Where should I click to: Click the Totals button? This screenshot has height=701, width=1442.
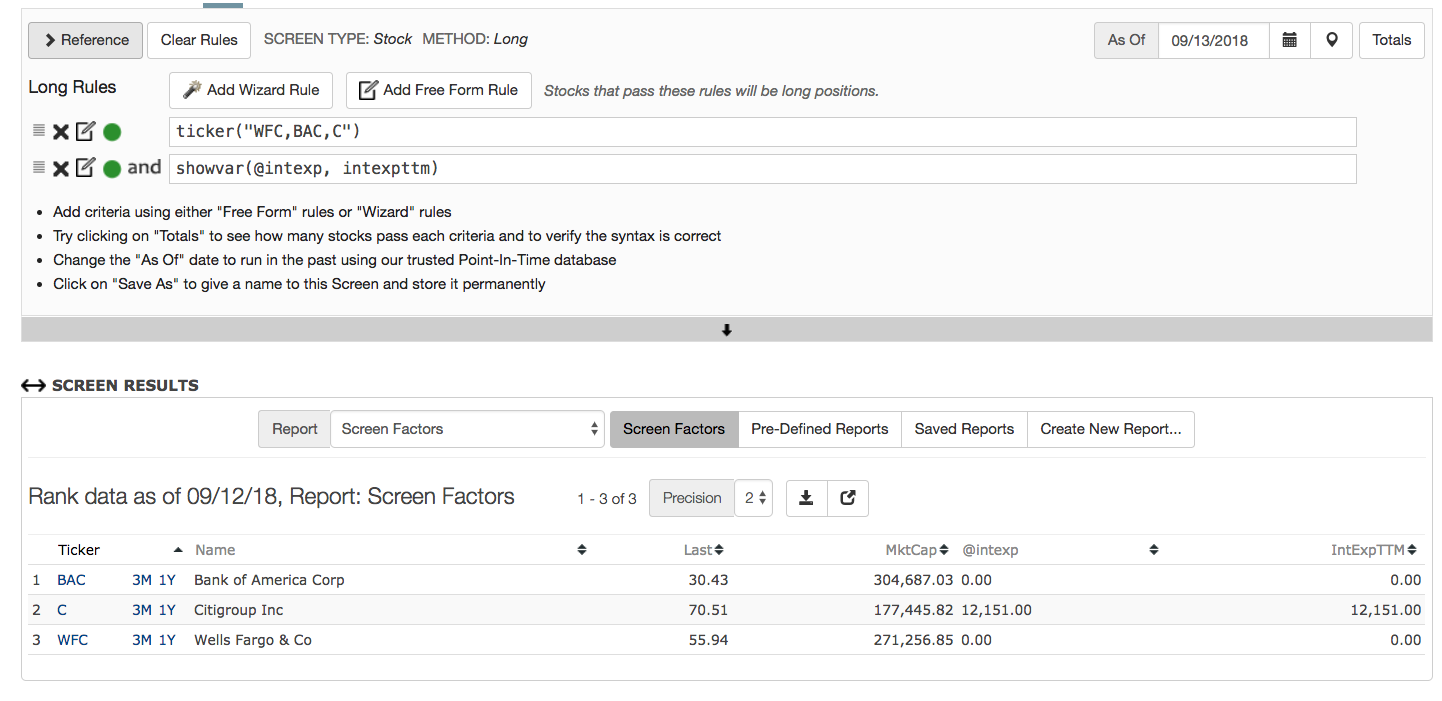(1392, 40)
